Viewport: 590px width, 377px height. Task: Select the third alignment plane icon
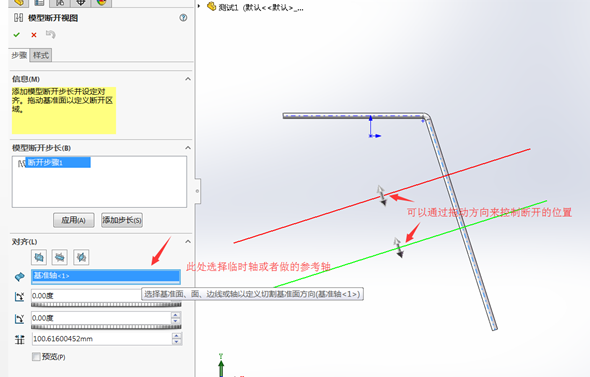81,257
